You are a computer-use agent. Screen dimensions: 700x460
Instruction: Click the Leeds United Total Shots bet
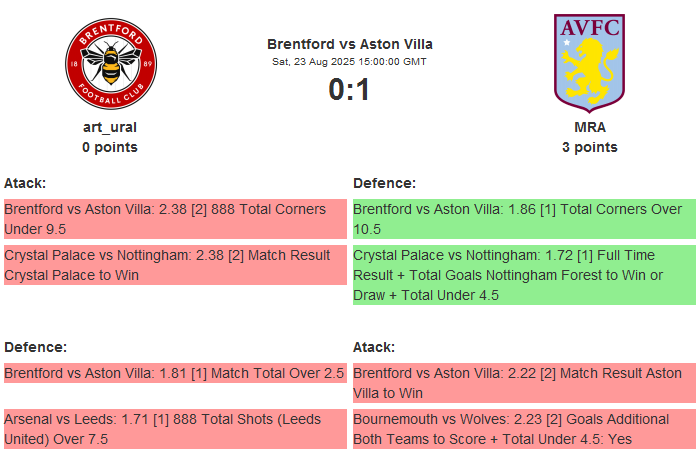[174, 429]
